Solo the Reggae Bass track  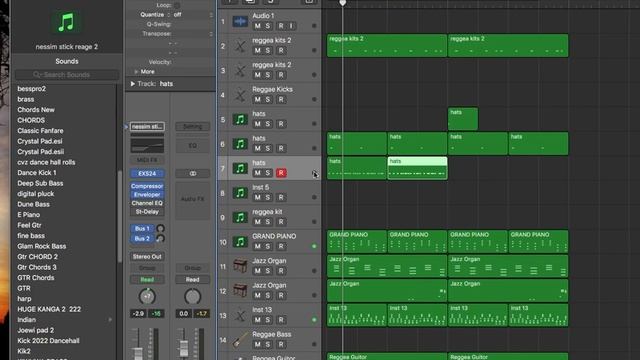pyautogui.click(x=268, y=344)
